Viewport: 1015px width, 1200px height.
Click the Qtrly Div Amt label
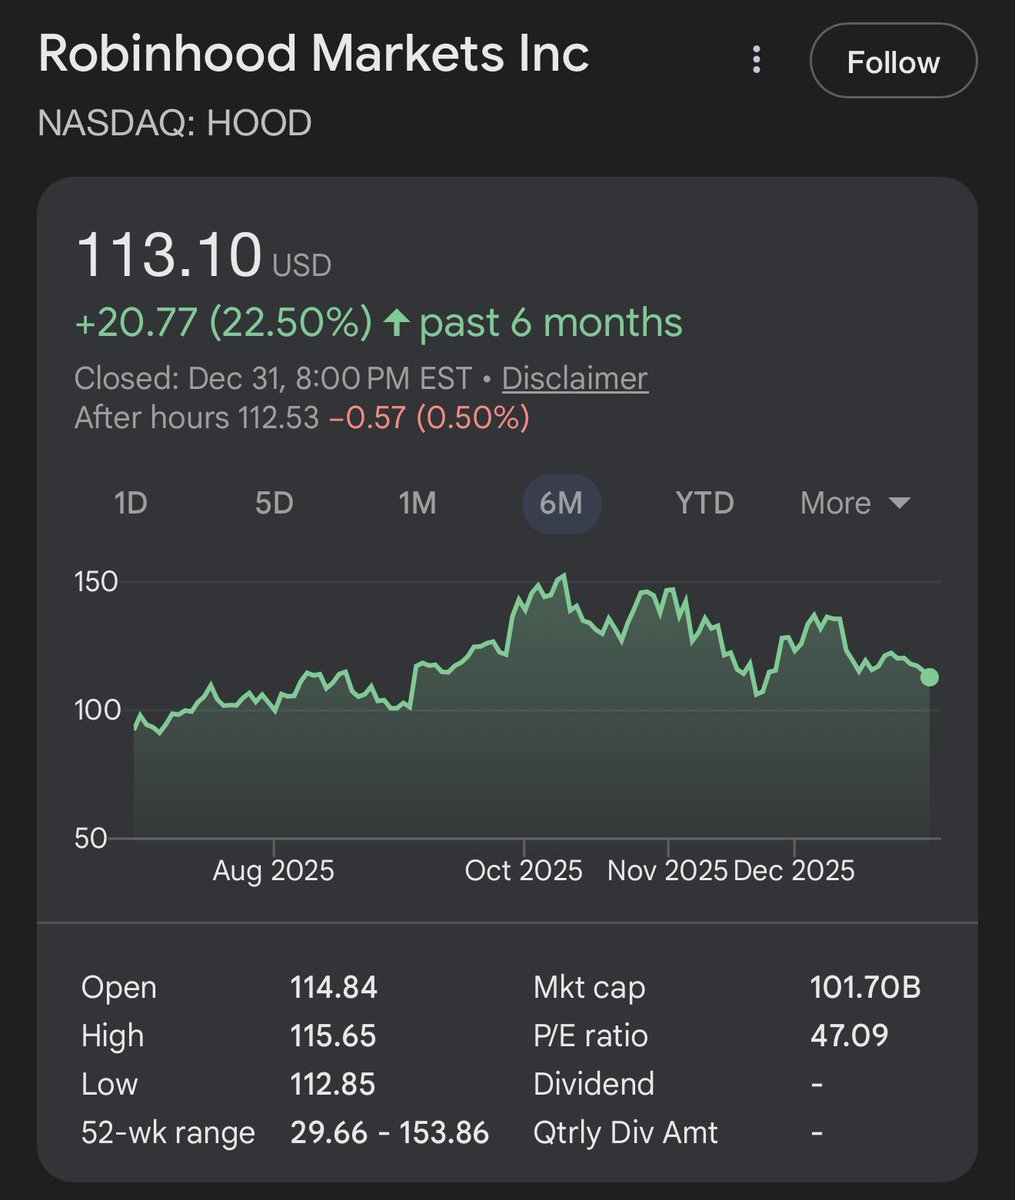pyautogui.click(x=626, y=1132)
